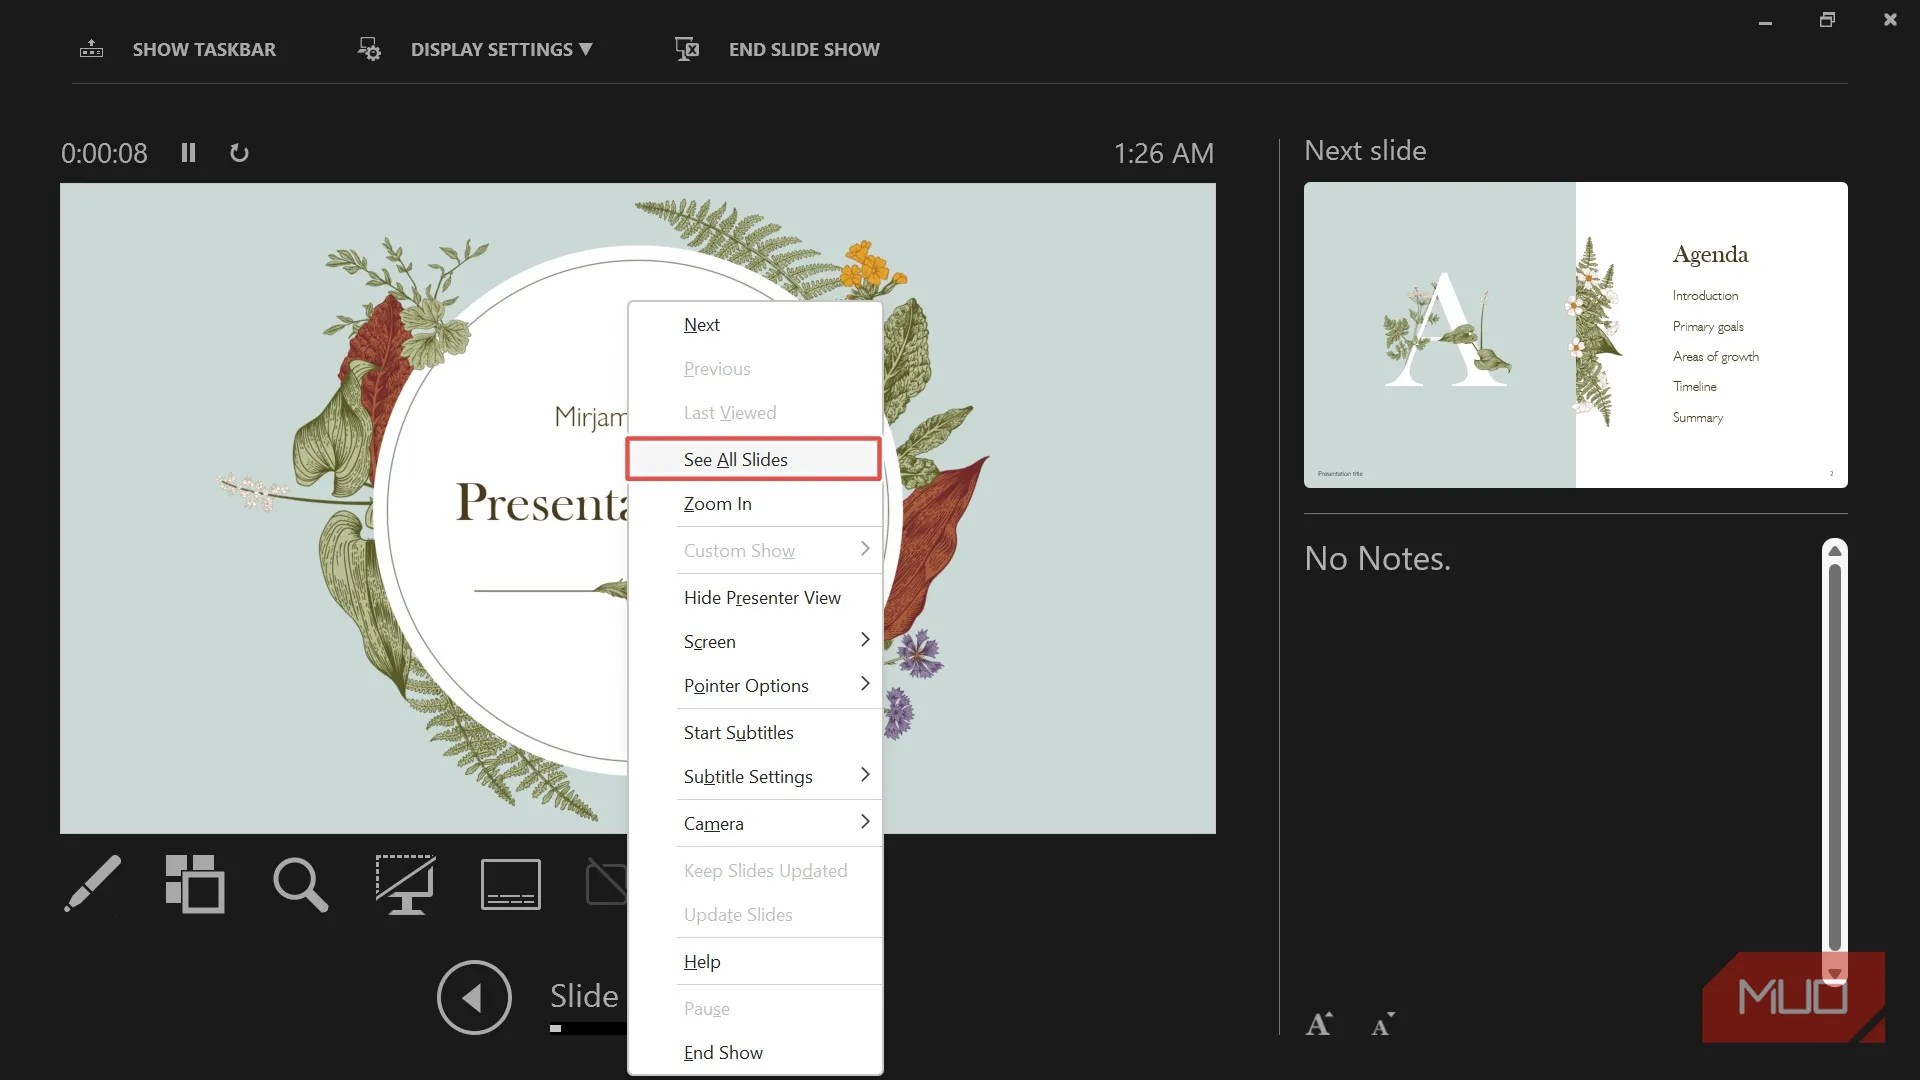Select the Zoom into slide magnifier icon
The image size is (1920, 1080).
click(x=300, y=885)
